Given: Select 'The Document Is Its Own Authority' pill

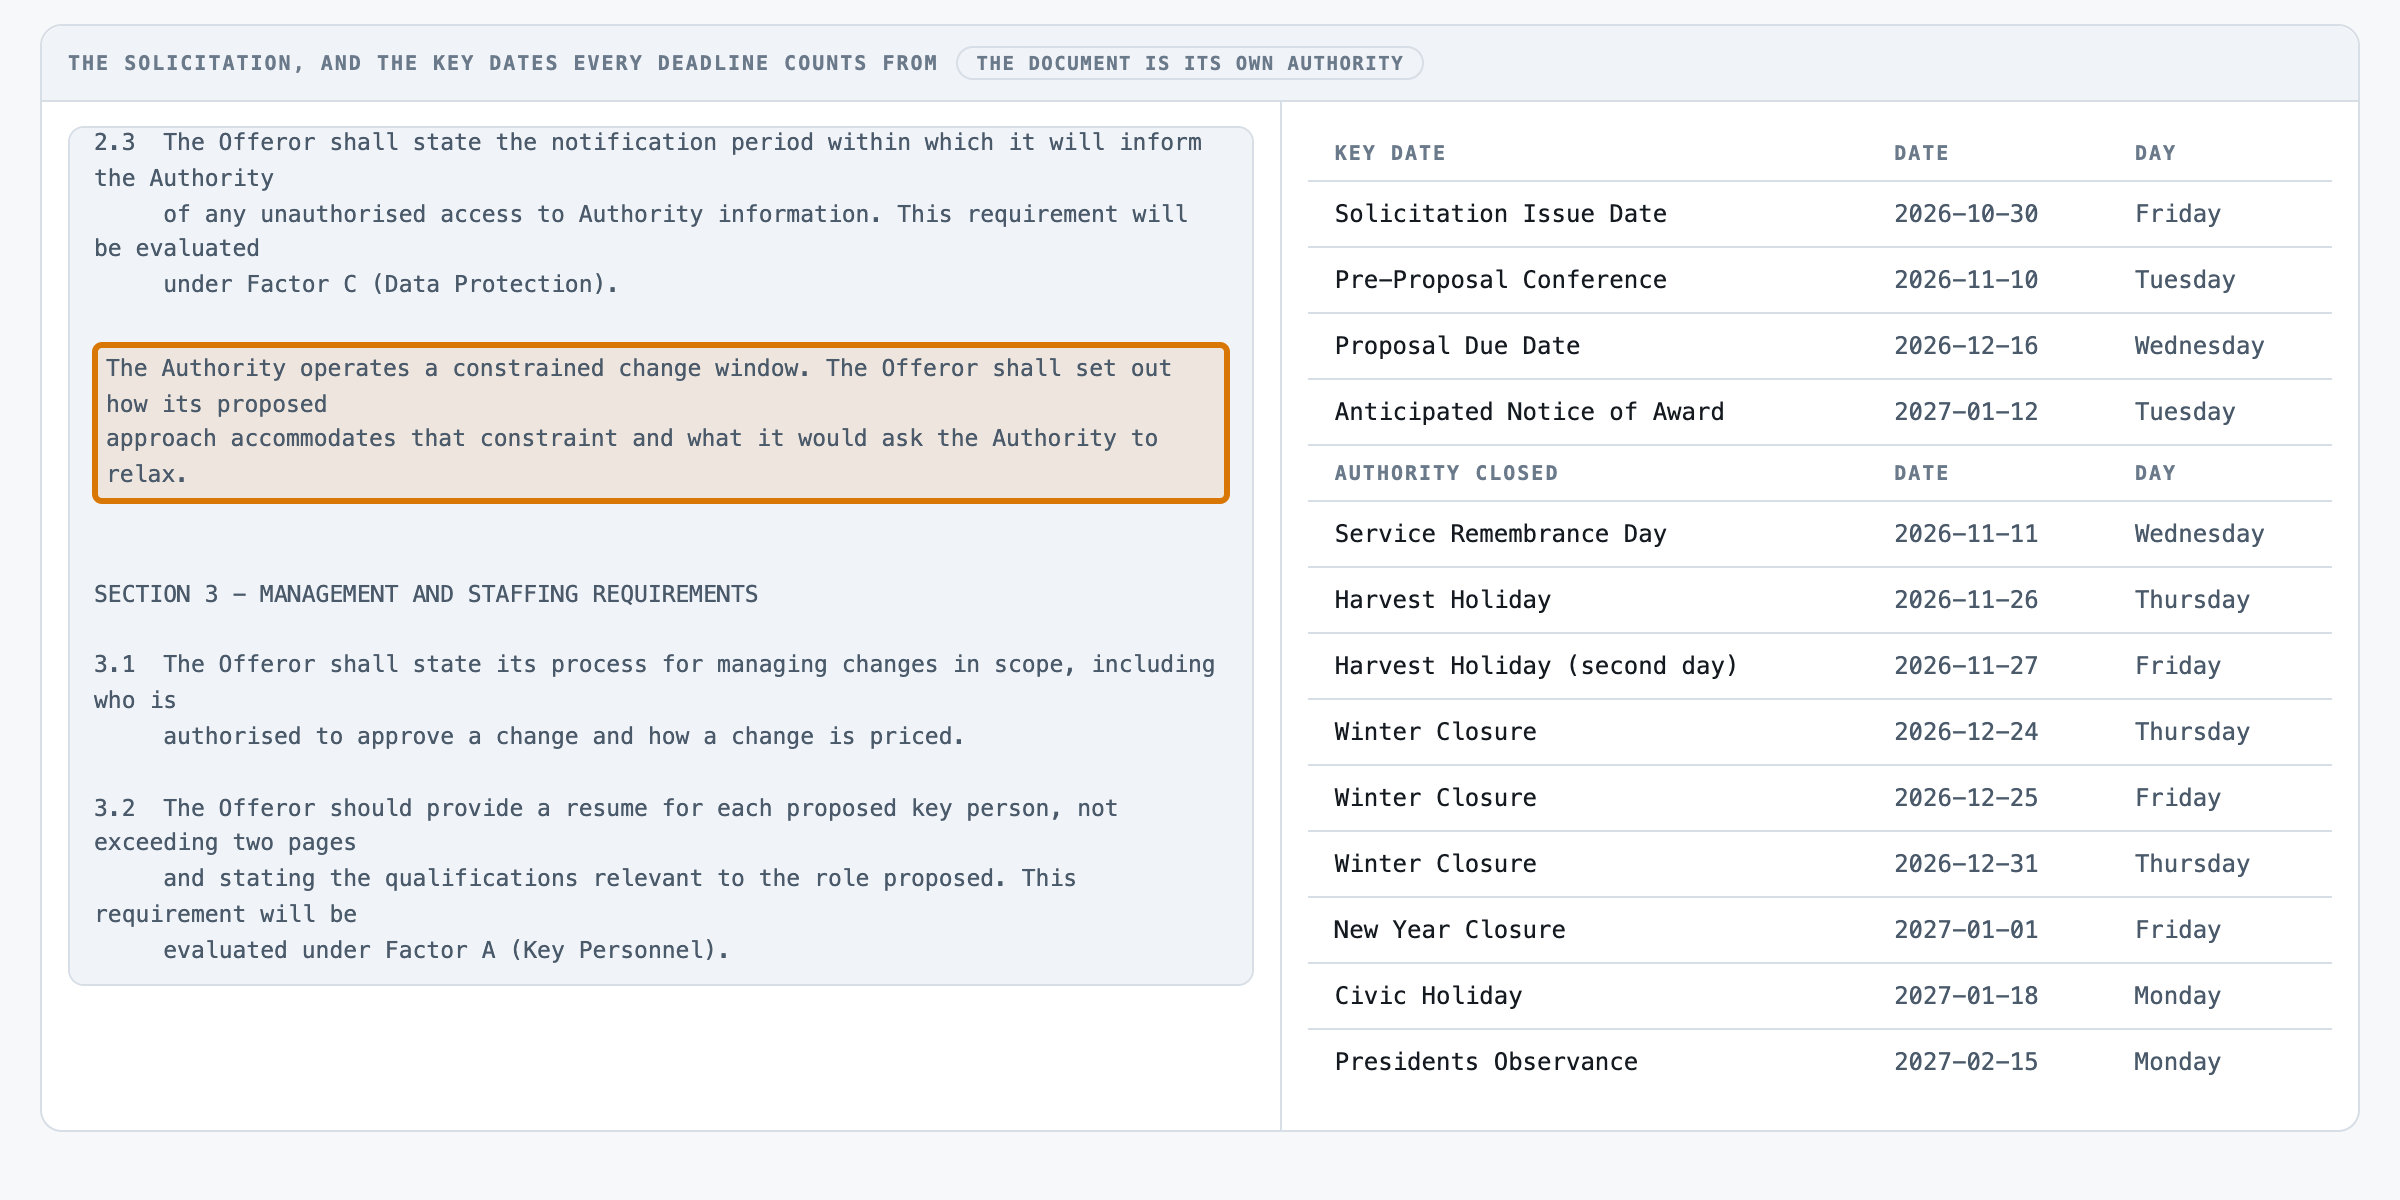Looking at the screenshot, I should tap(1189, 63).
